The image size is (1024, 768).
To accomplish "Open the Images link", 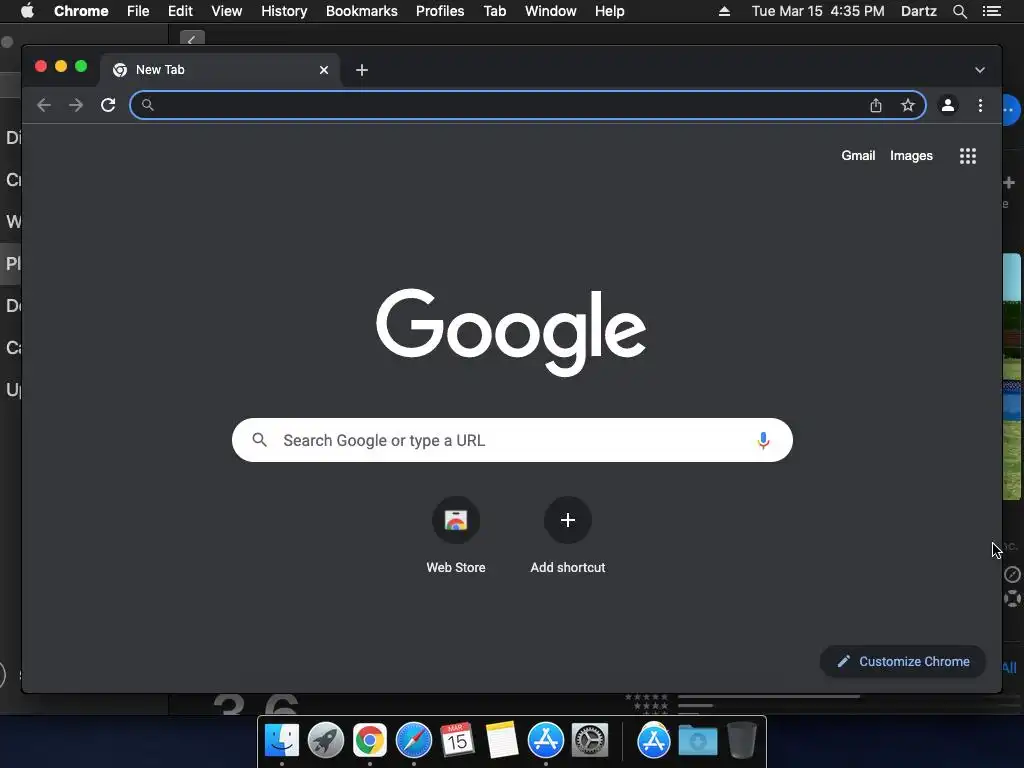I will (x=911, y=155).
